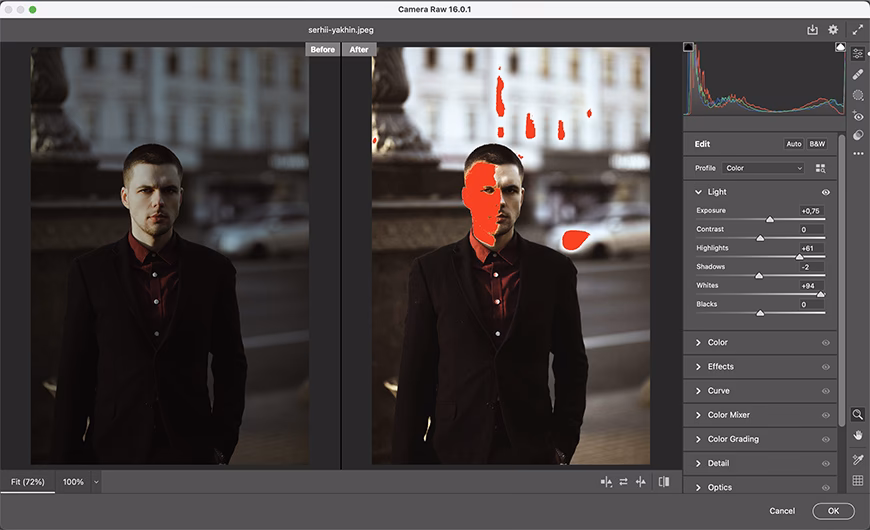The width and height of the screenshot is (870, 530).
Task: Select the Red Eye removal tool
Action: (x=858, y=115)
